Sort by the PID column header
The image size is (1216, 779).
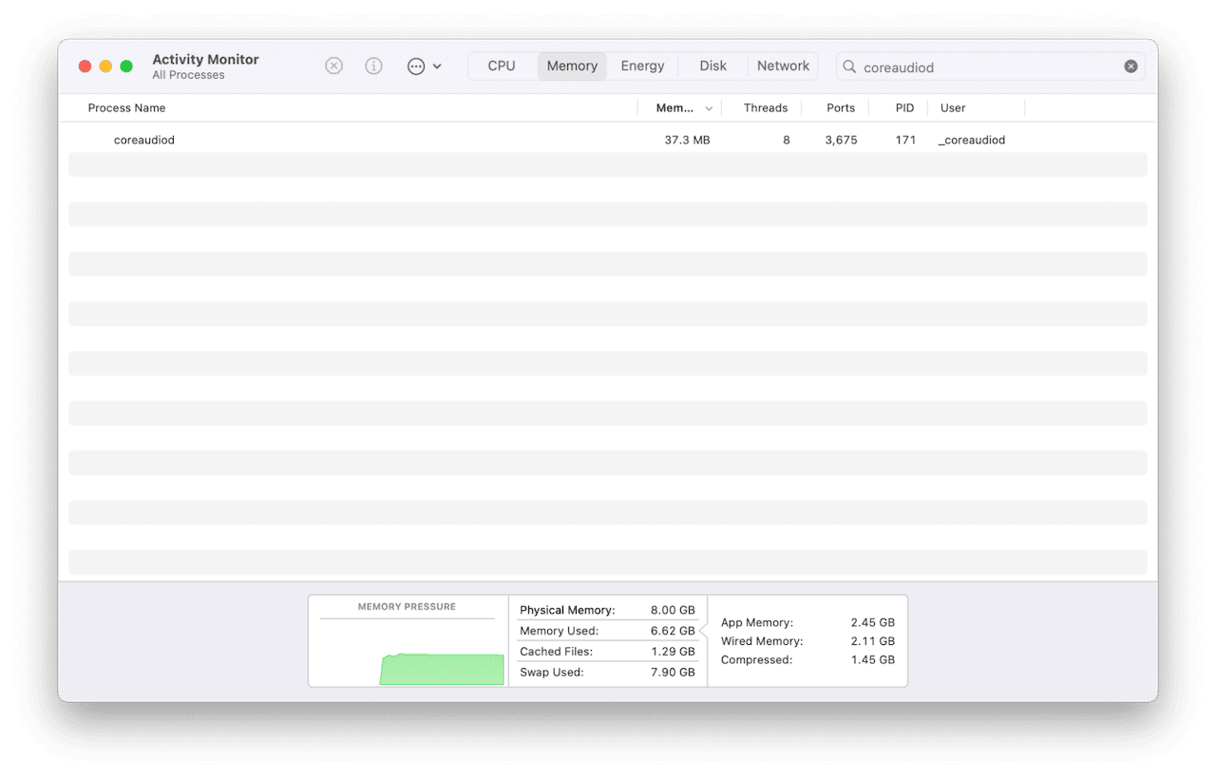(905, 108)
